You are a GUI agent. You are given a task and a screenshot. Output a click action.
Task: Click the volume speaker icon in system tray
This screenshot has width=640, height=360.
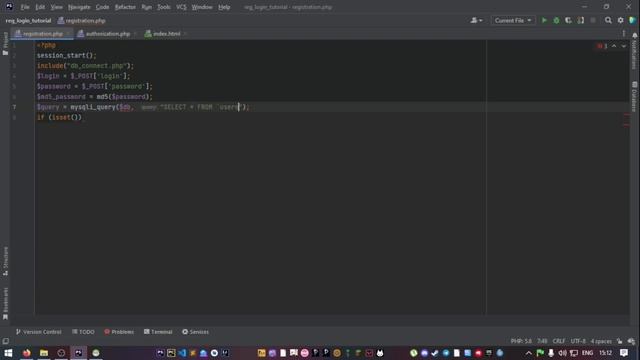pos(562,353)
